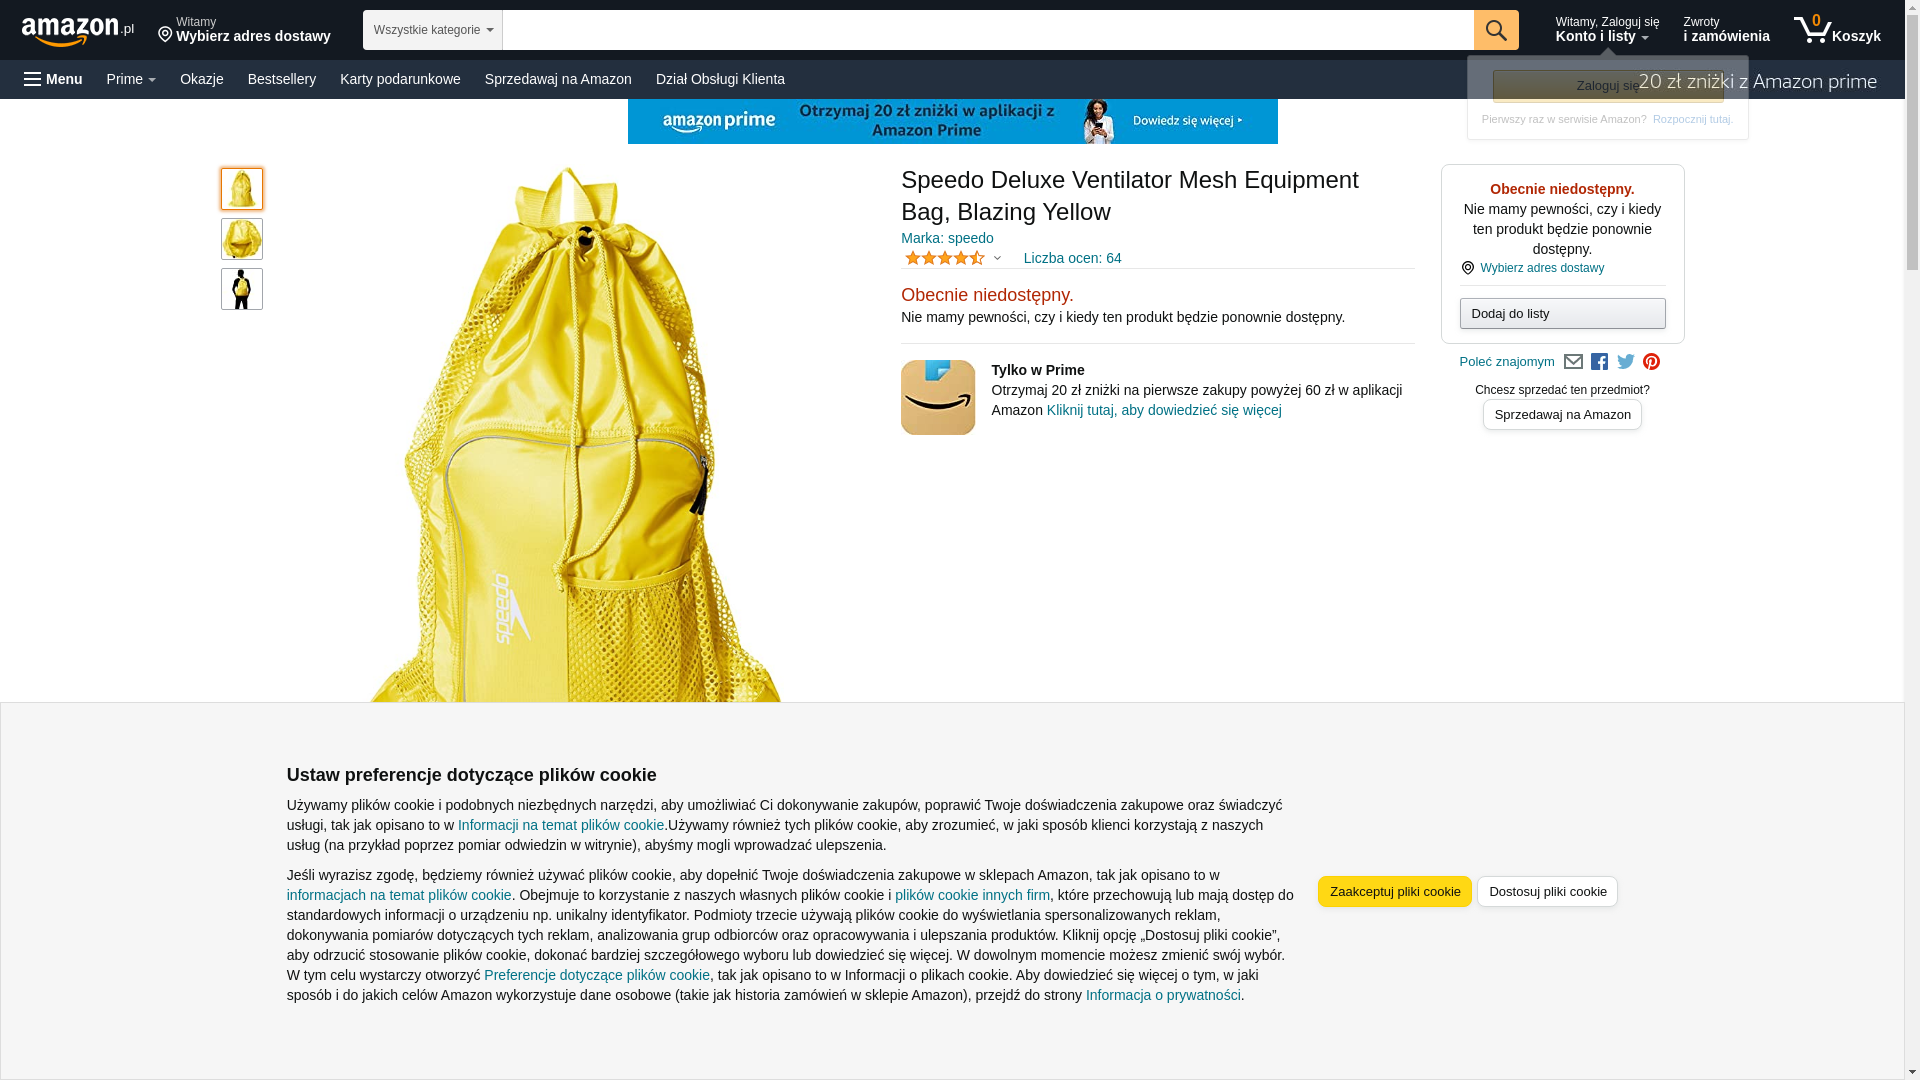Screen dimensions: 1920x1080
Task: Open Bestsellery in navigation bar
Action: click(281, 79)
